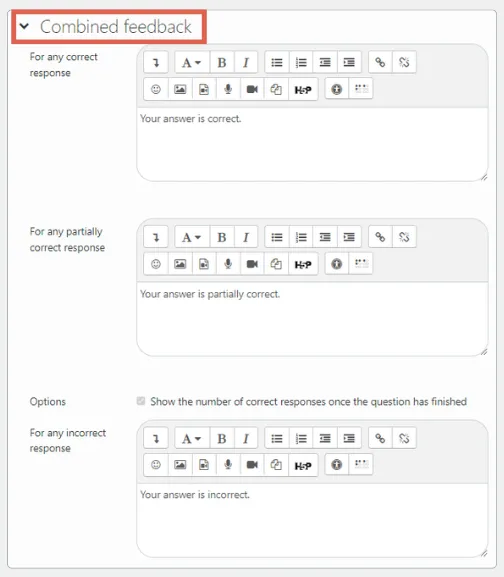
Task: Insert media file in partially correct editor
Action: 204,264
